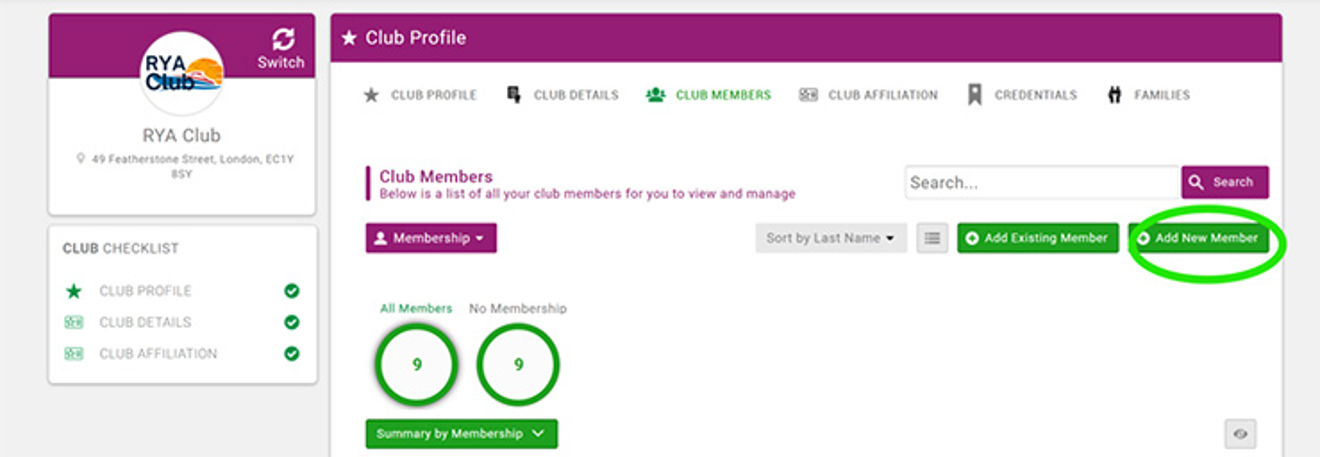Open the Sort by Last Name dropdown
The width and height of the screenshot is (1320, 457).
830,238
